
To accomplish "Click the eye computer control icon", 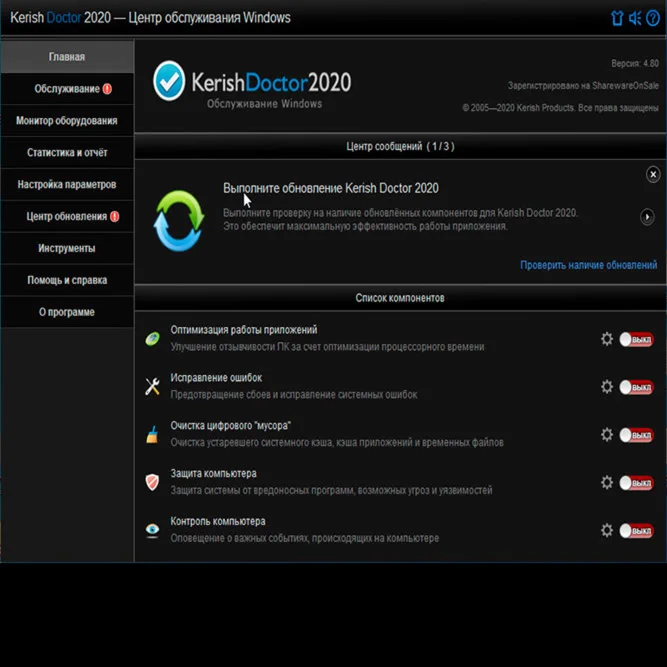I will click(152, 530).
